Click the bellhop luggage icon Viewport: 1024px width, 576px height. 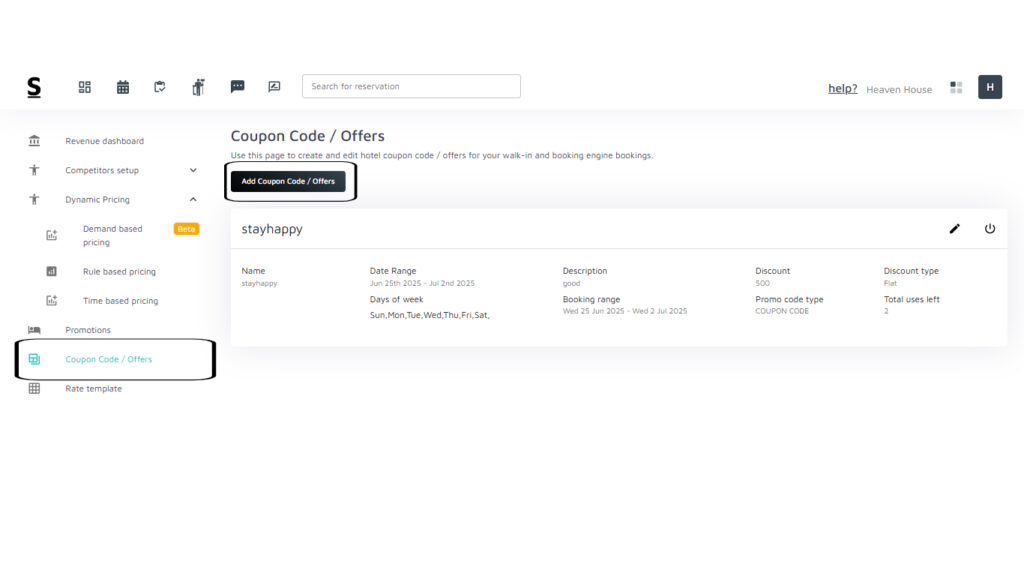tap(198, 87)
